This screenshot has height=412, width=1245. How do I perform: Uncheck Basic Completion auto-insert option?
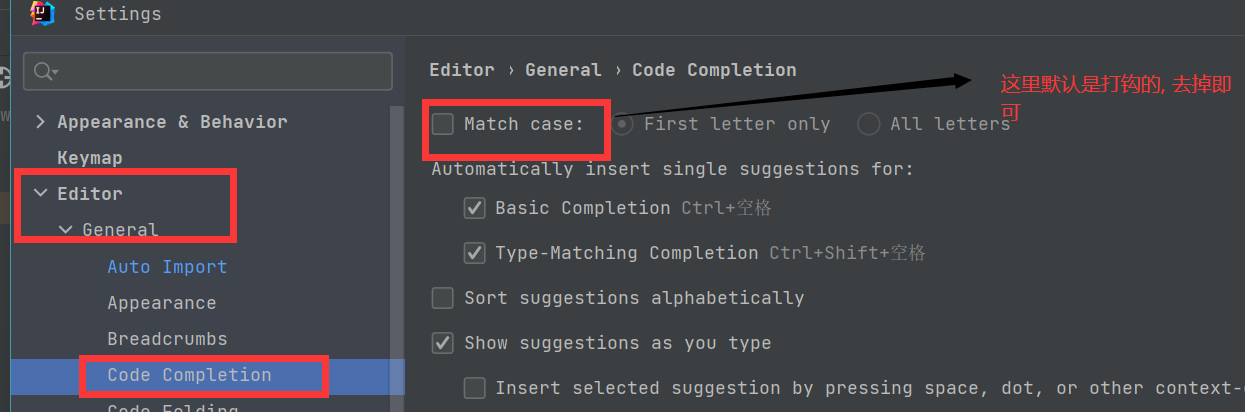(475, 208)
